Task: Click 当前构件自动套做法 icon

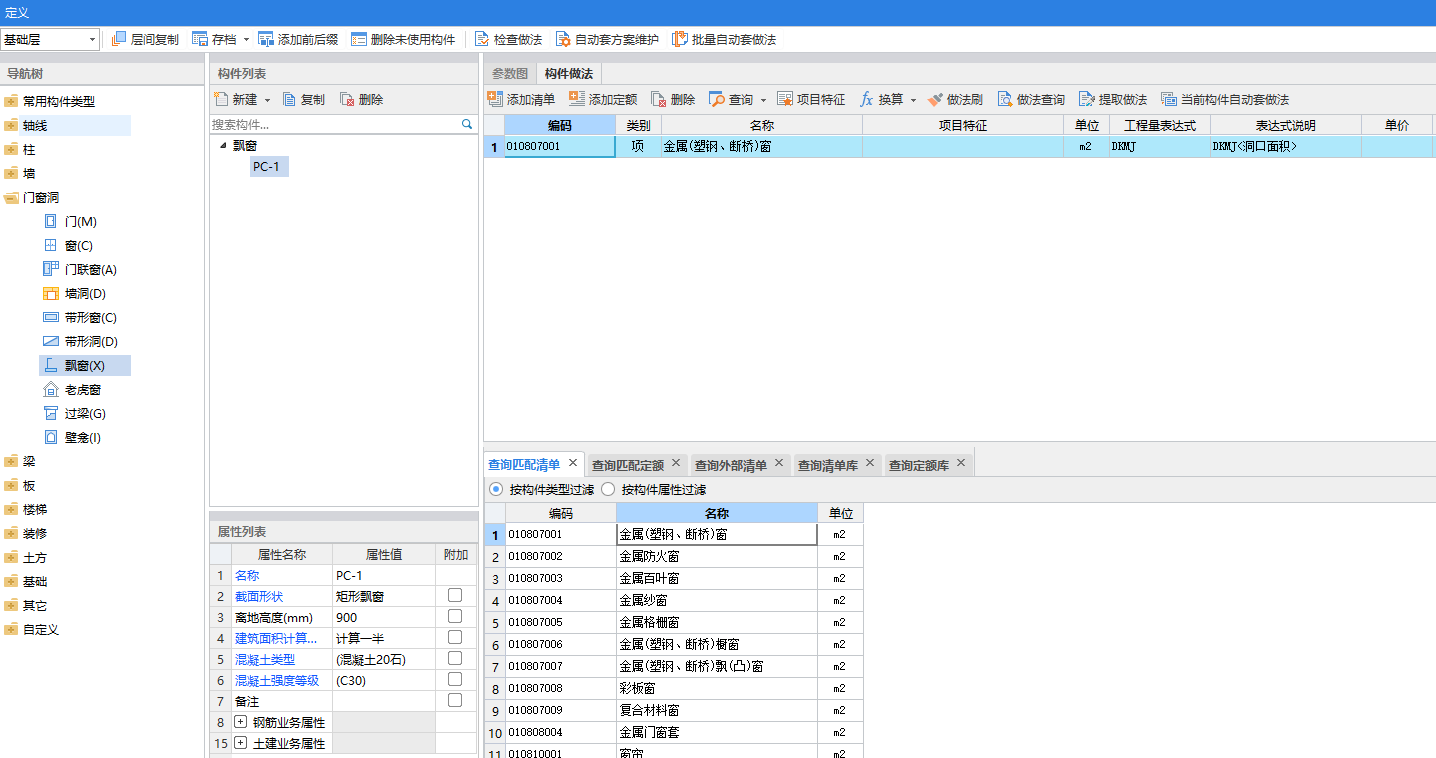Action: pos(1169,99)
